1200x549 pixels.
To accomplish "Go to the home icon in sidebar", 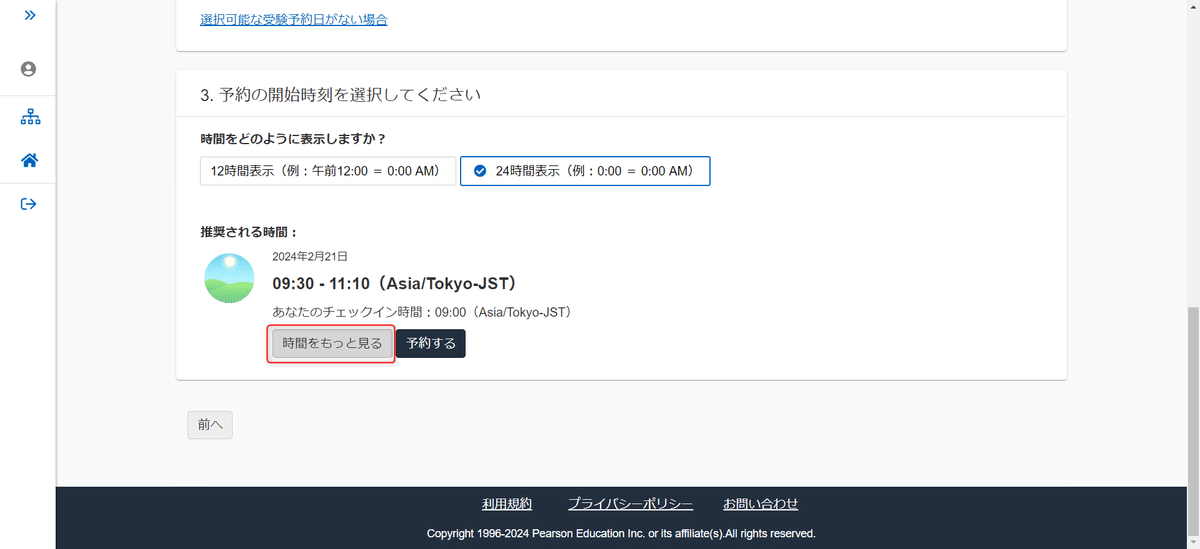I will point(29,160).
